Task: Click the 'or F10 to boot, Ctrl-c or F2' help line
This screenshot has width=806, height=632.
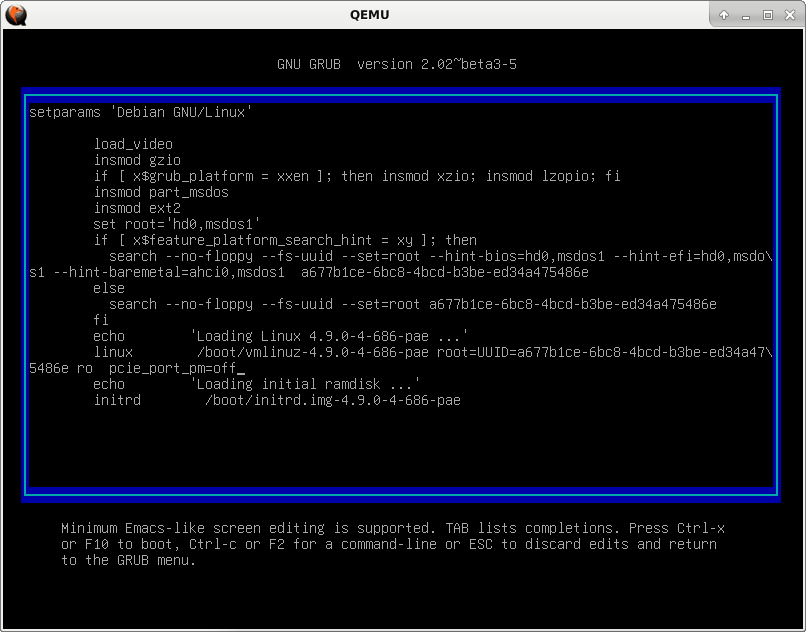Action: 389,544
